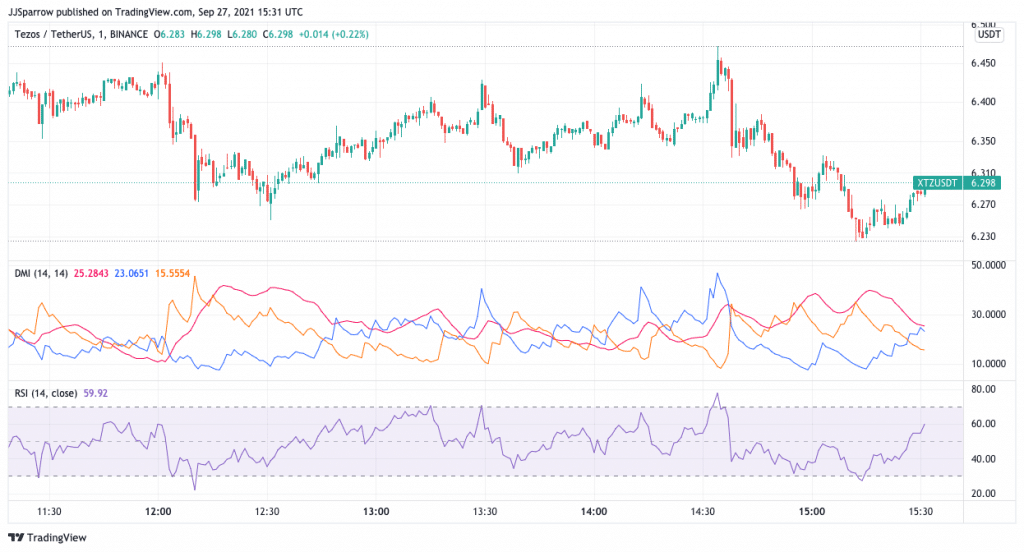1024x552 pixels.
Task: Click the 15:00 time axis label
Action: [812, 511]
